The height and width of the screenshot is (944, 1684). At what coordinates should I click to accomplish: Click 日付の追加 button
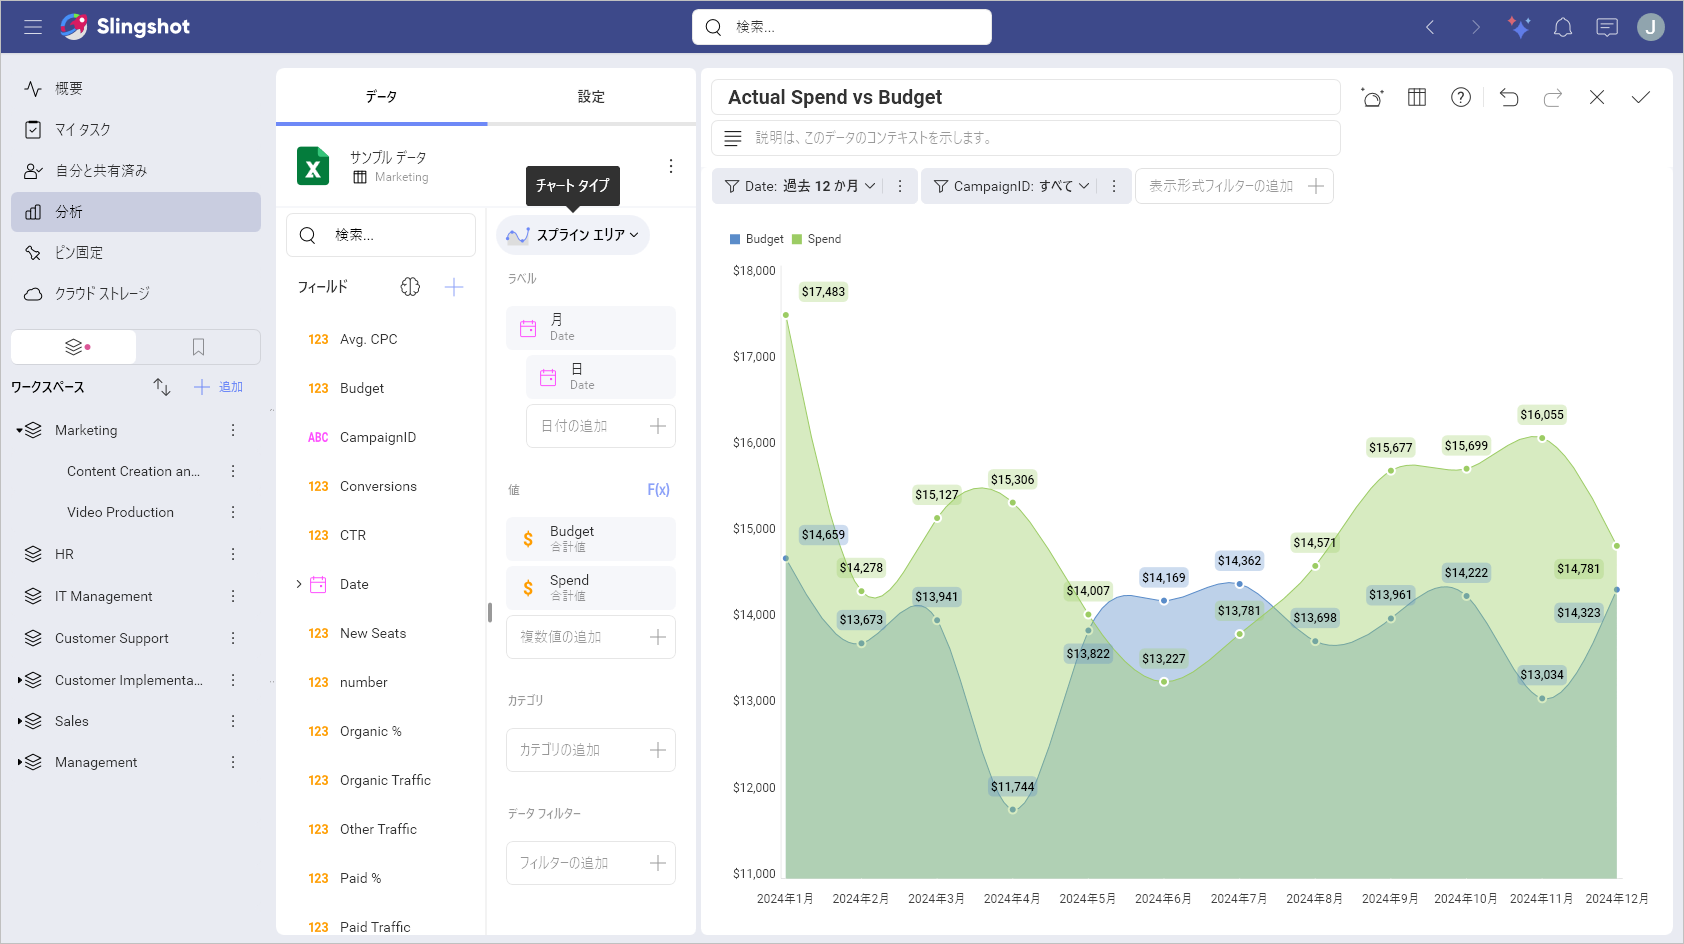pos(601,426)
